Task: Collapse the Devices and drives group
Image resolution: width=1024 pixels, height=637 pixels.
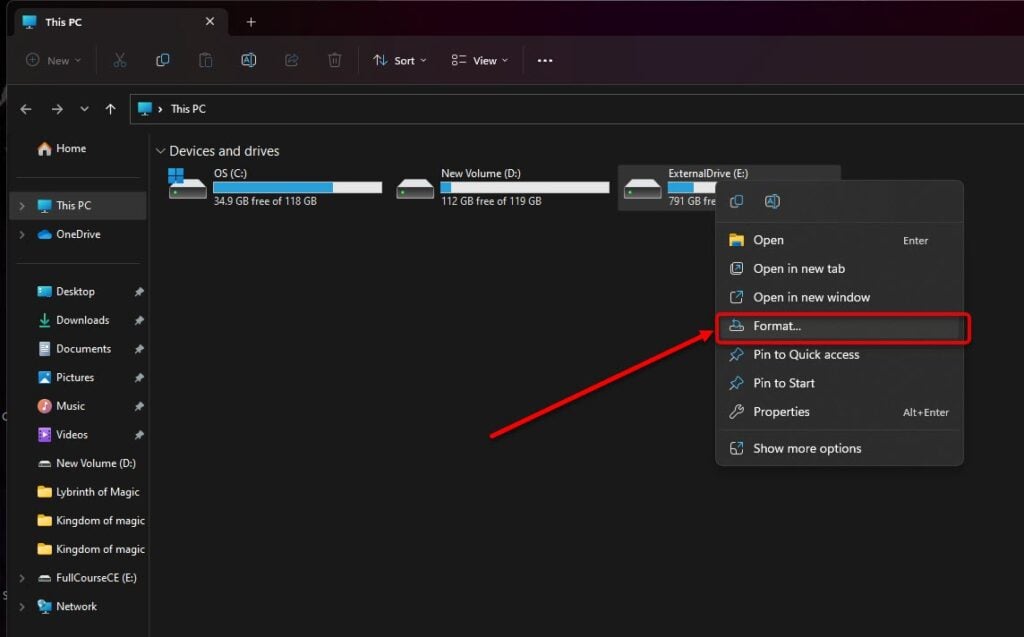Action: [x=160, y=151]
